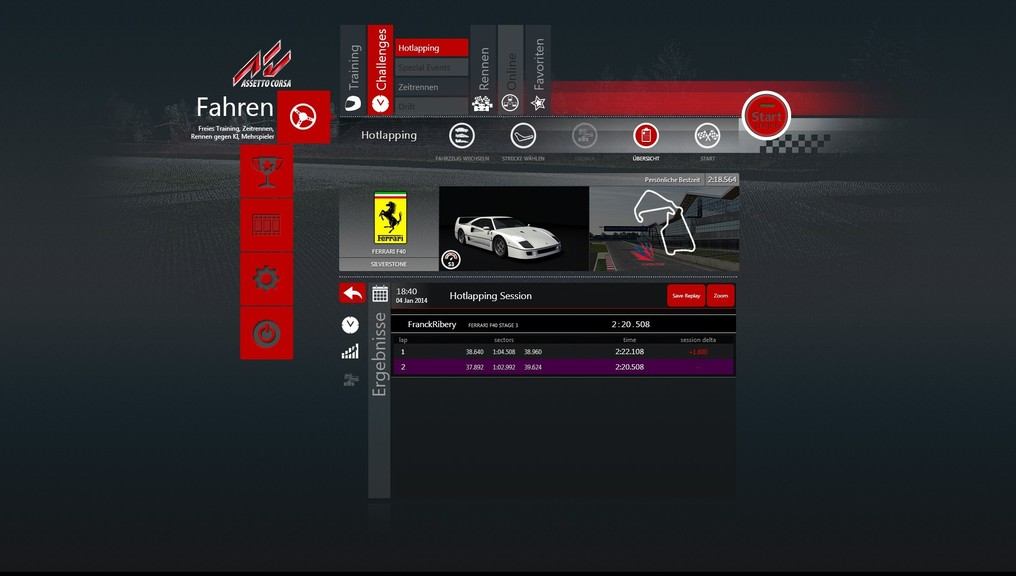Click sector time 1:04.508 in lap 1
The width and height of the screenshot is (1016, 576).
click(503, 352)
